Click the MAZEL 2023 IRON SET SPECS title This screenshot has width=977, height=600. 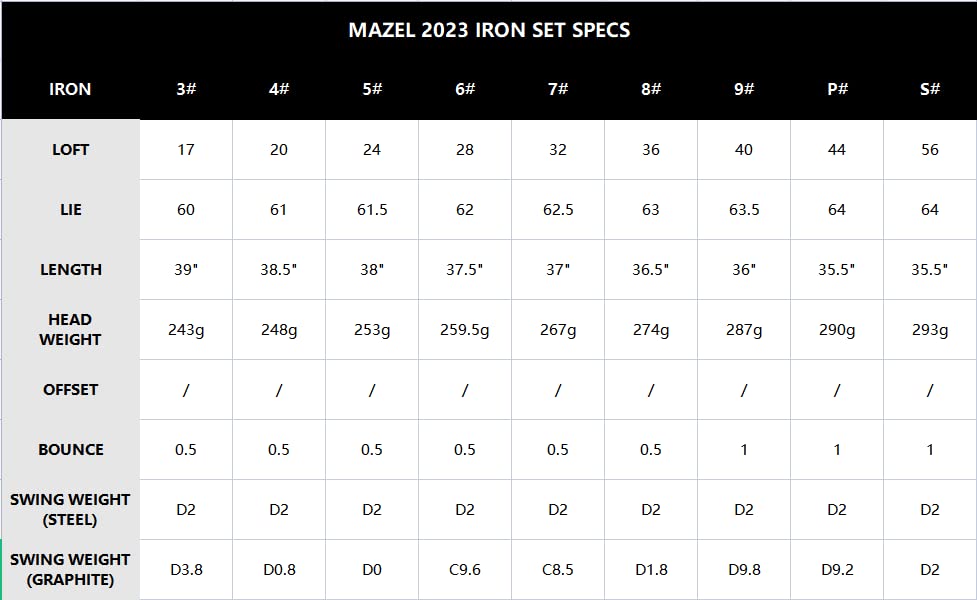click(489, 30)
